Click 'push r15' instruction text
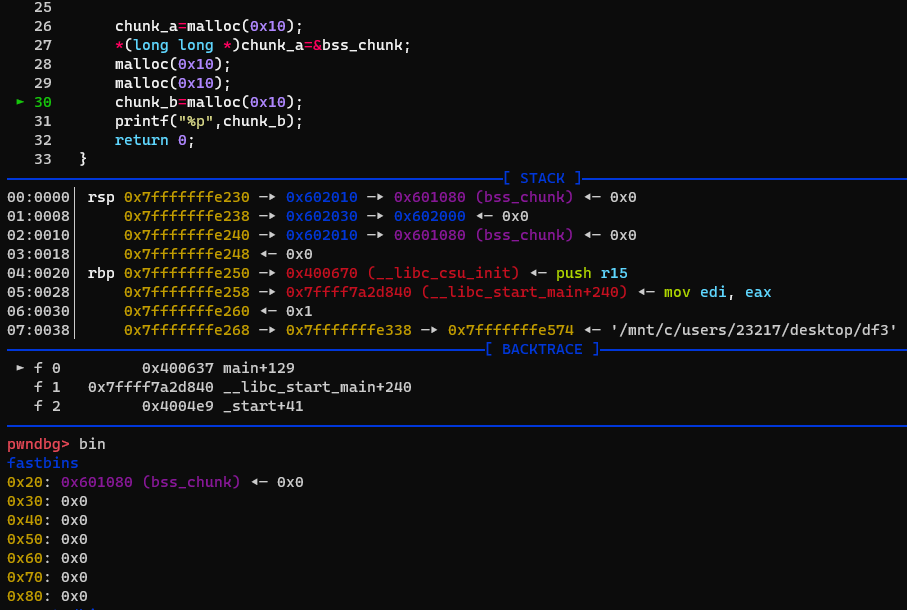Screen dimensions: 907x610 click(x=591, y=273)
